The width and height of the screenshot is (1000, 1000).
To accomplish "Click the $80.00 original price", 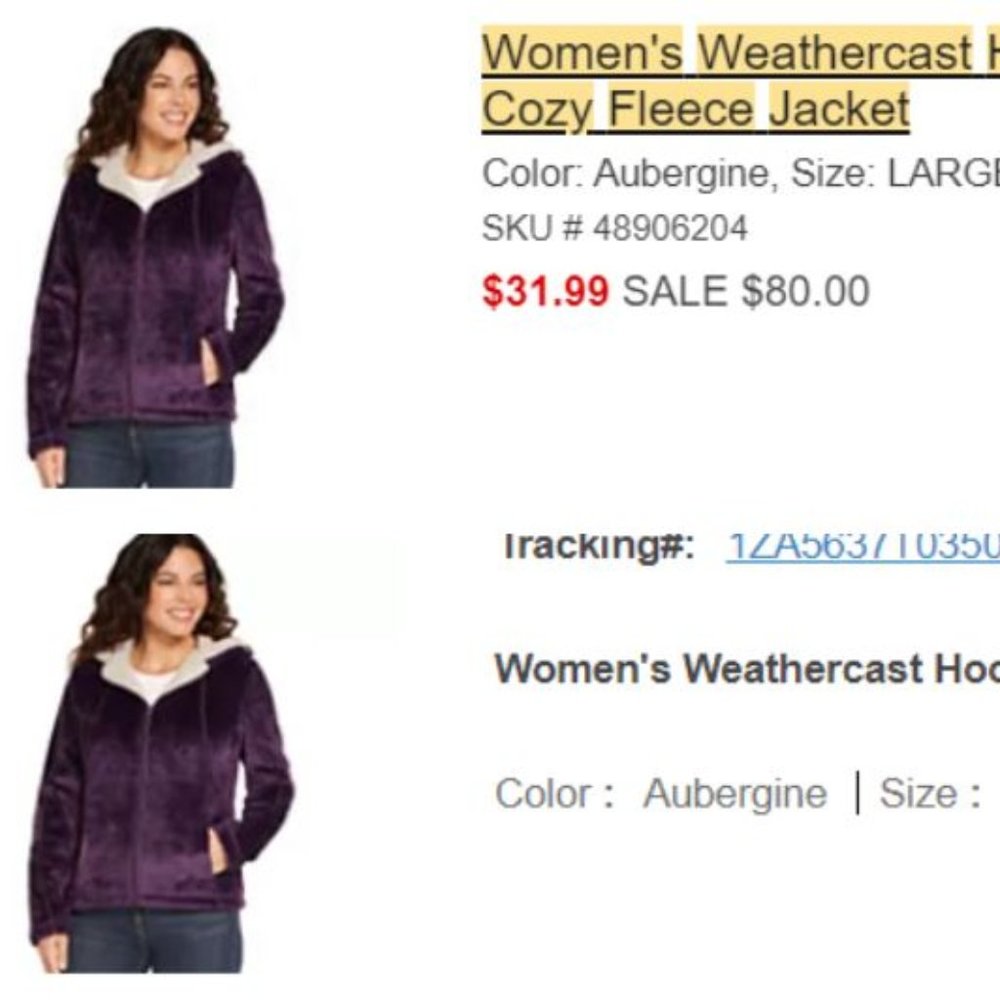I will [805, 291].
